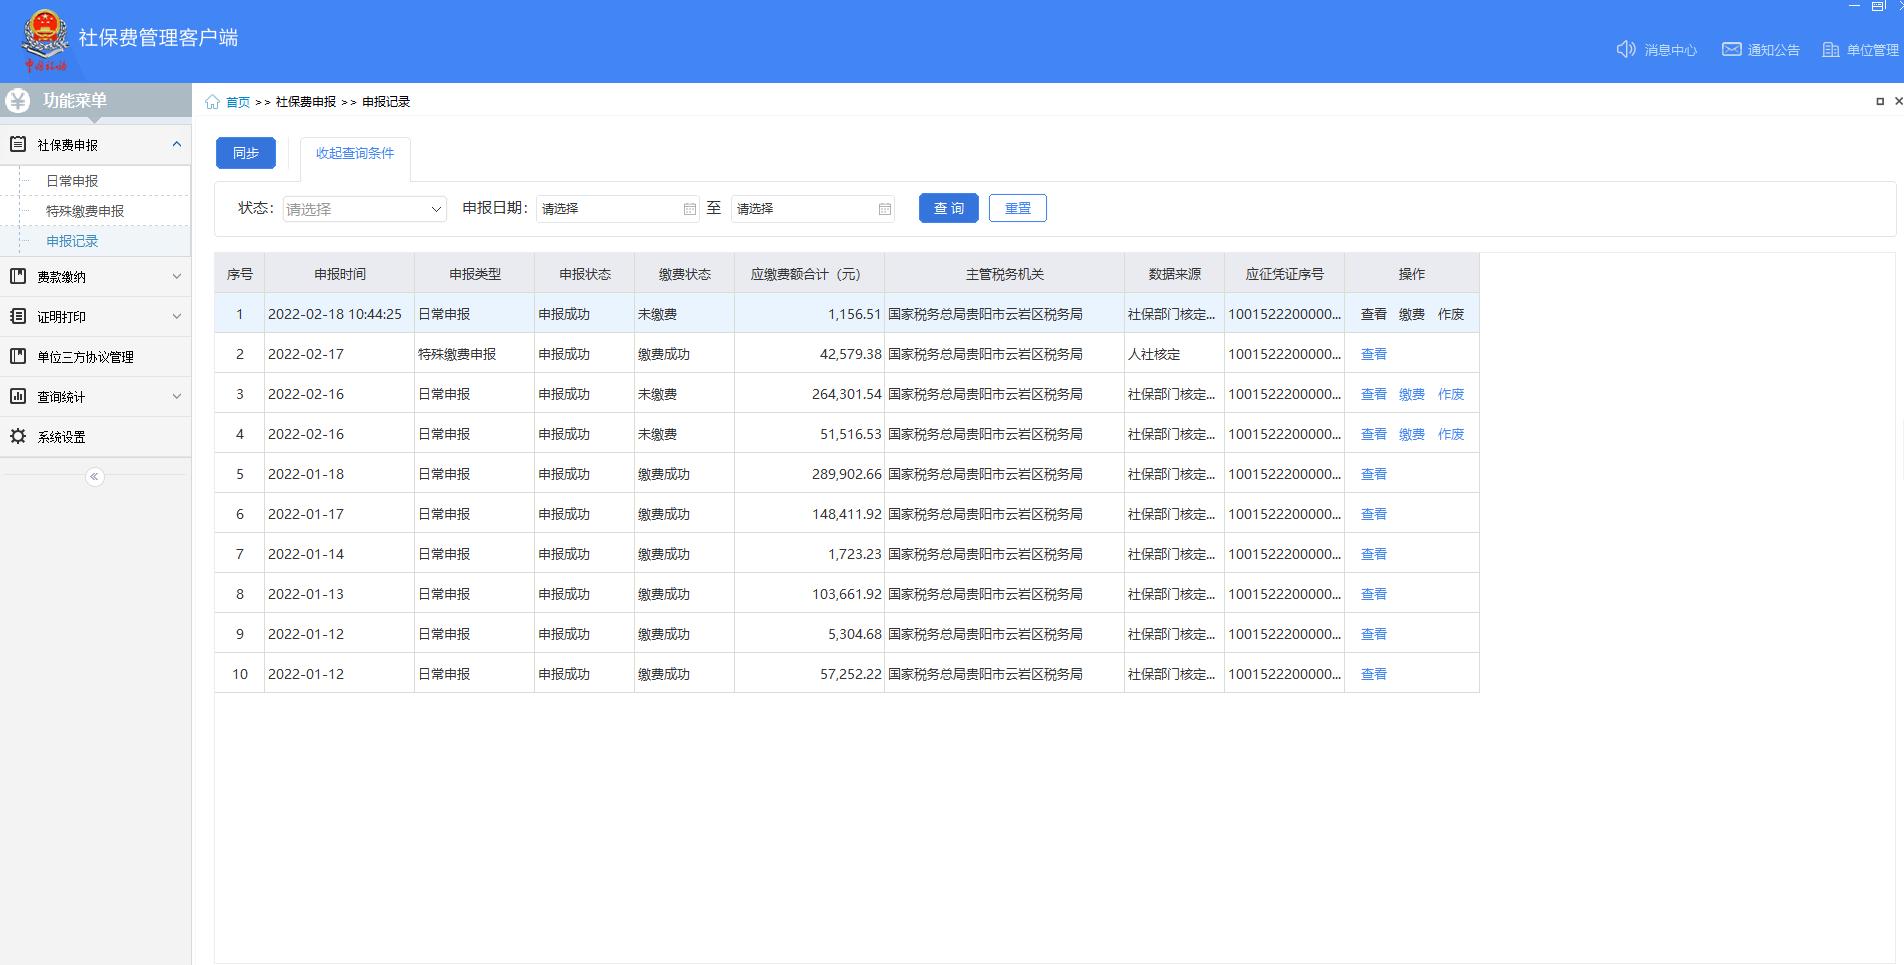The width and height of the screenshot is (1904, 965).
Task: Click 查看 for 2022-01-17 row
Action: click(1374, 514)
